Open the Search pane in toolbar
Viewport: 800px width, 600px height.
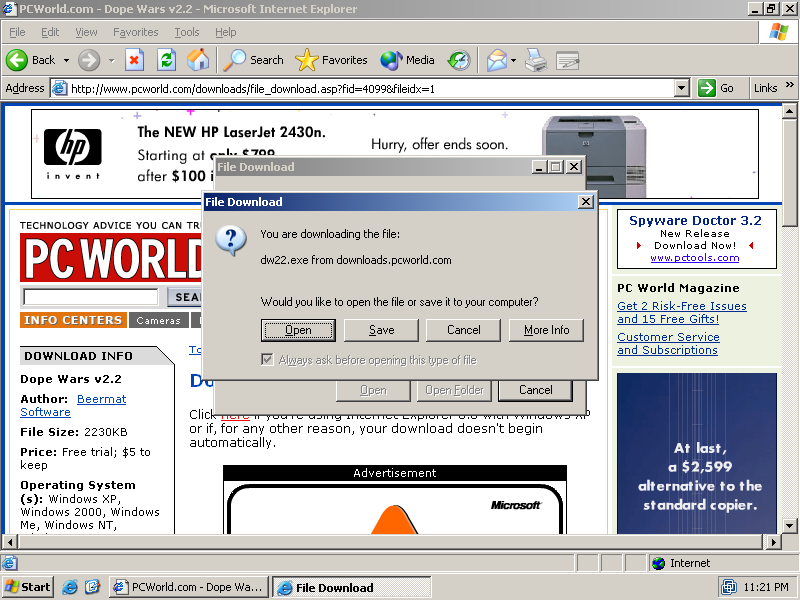254,60
